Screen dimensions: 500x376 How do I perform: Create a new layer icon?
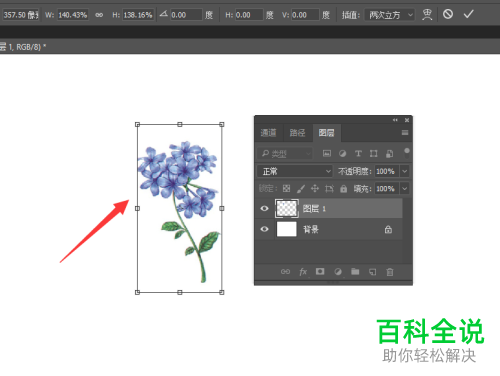(373, 272)
